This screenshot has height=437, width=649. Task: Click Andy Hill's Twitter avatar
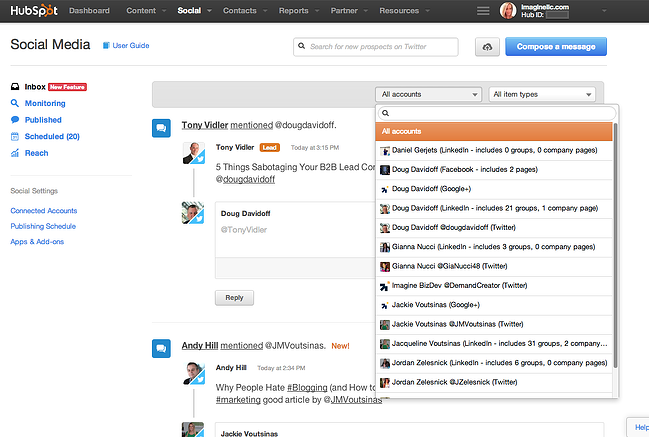tap(194, 373)
